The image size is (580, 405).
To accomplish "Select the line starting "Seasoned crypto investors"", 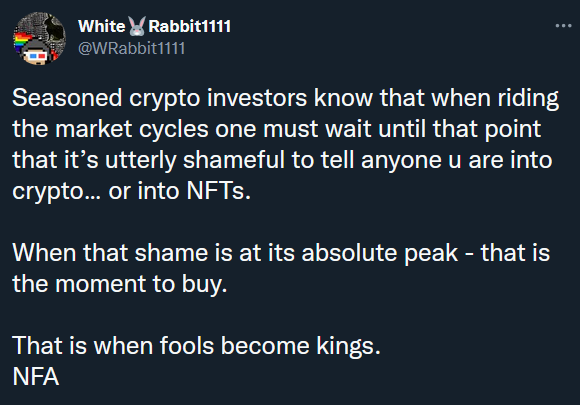I will (285, 99).
